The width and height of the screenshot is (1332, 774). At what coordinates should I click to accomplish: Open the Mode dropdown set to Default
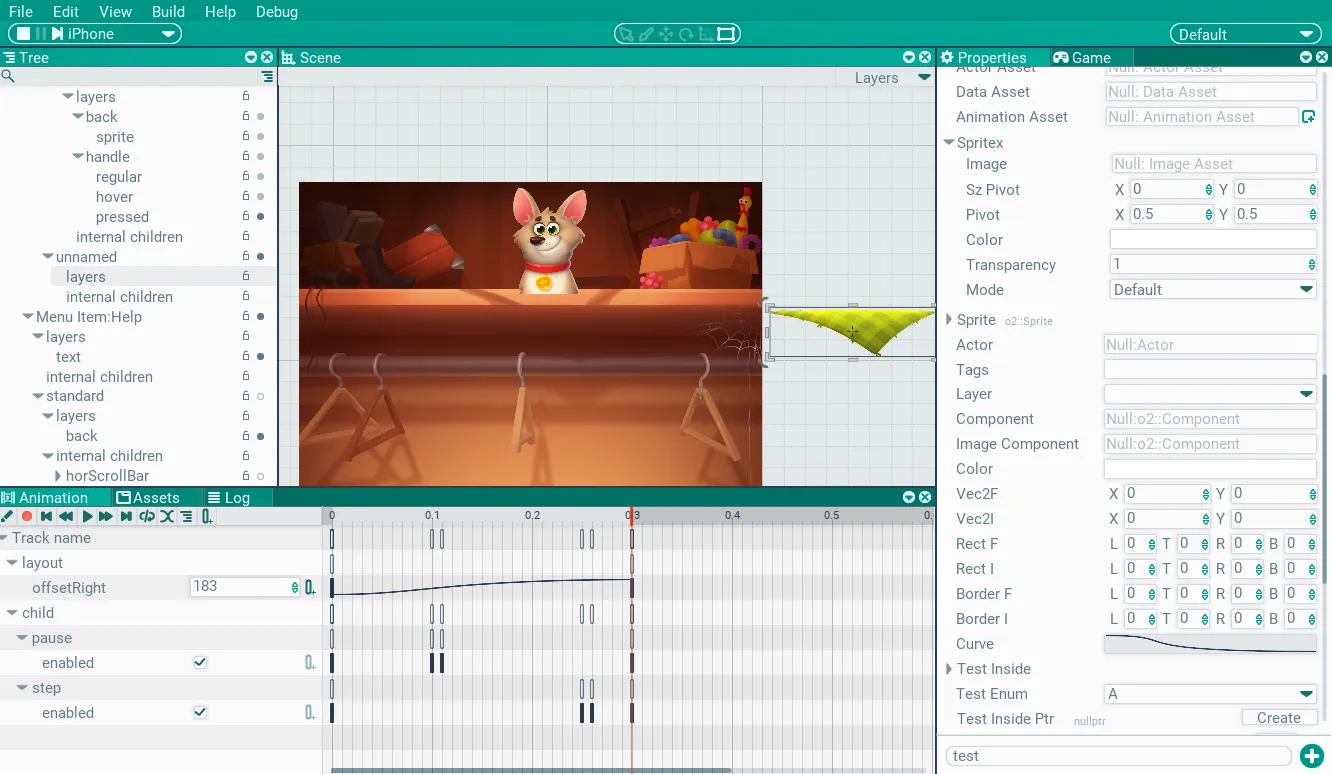coord(1213,290)
